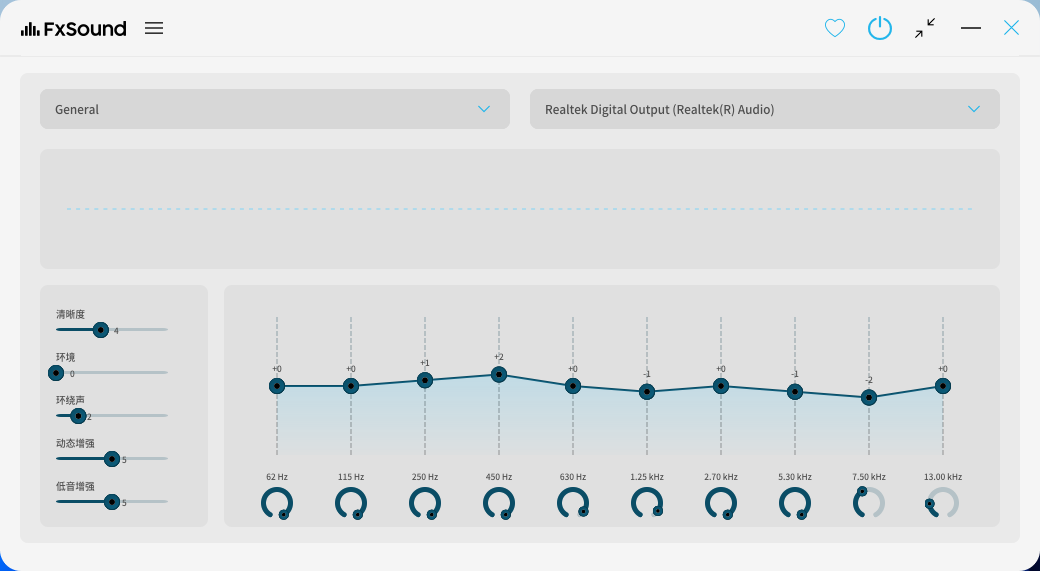The height and width of the screenshot is (571, 1040).
Task: Click the 62 Hz frequency label
Action: (x=277, y=477)
